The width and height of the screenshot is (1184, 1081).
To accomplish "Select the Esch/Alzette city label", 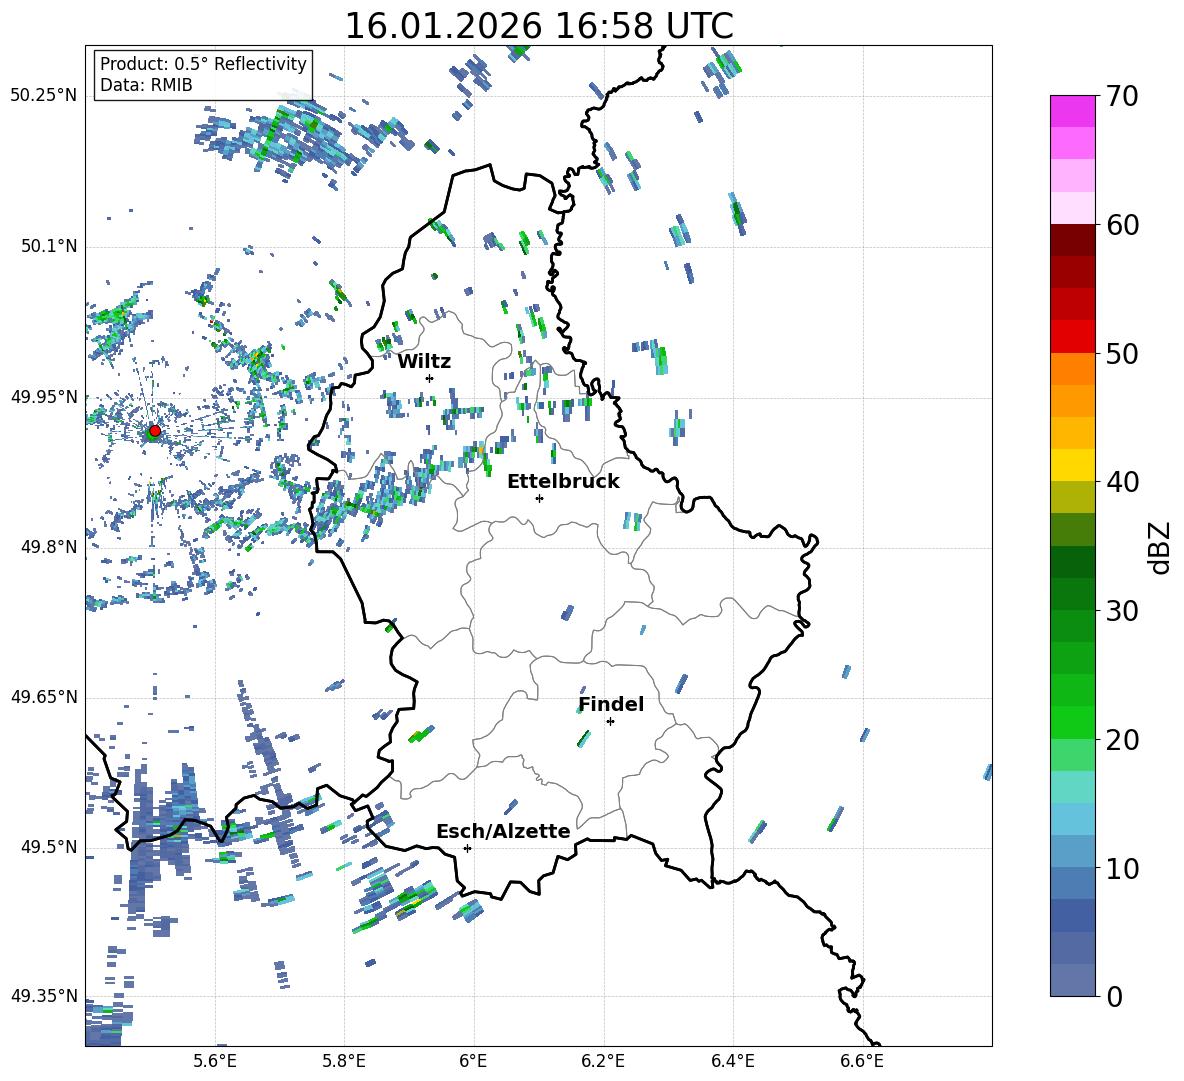I will point(503,831).
